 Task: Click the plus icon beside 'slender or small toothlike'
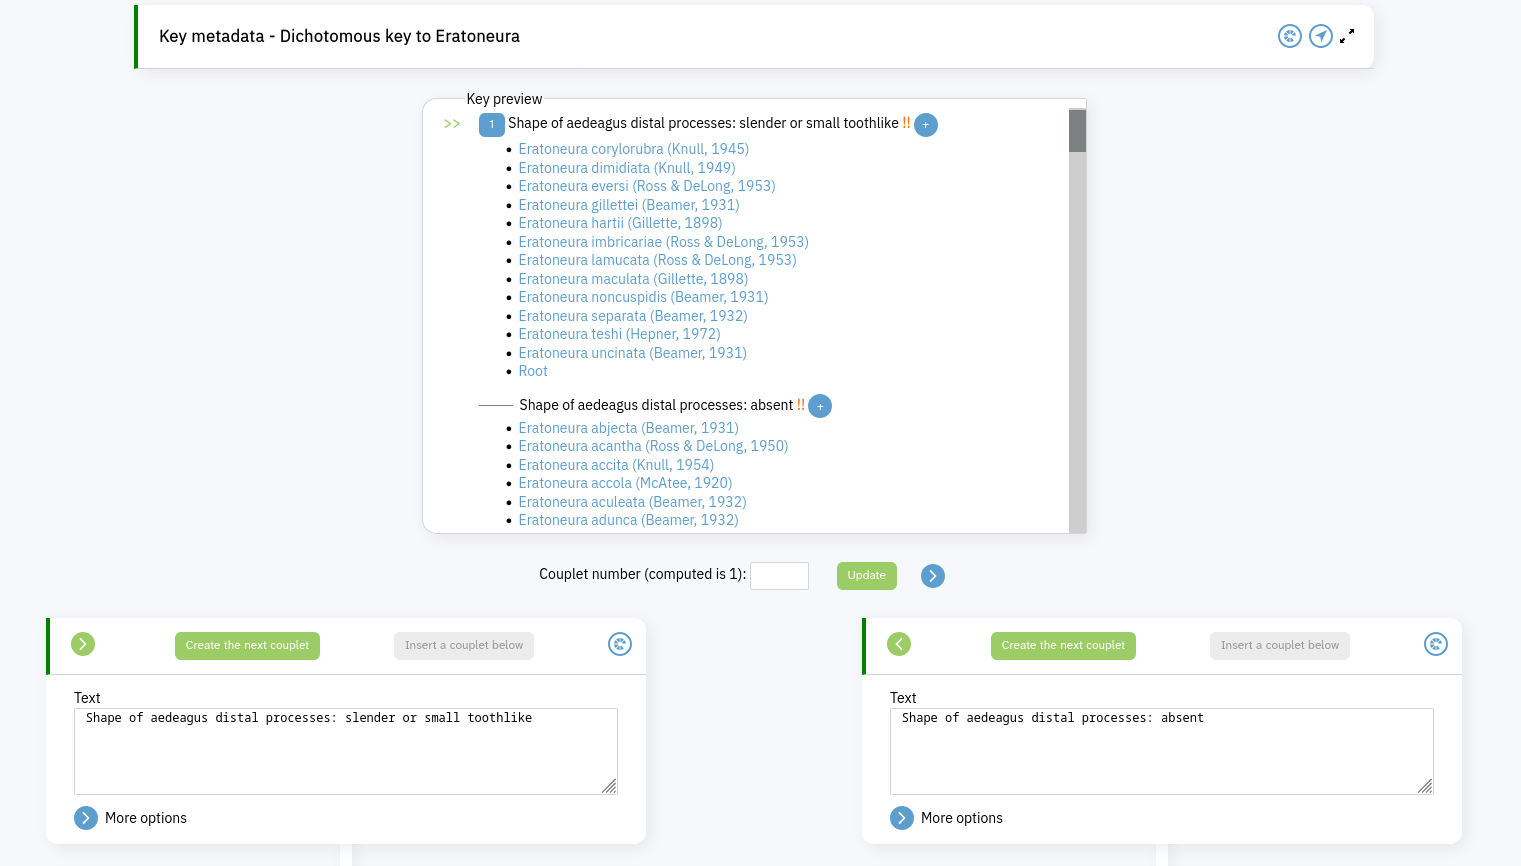(x=926, y=125)
